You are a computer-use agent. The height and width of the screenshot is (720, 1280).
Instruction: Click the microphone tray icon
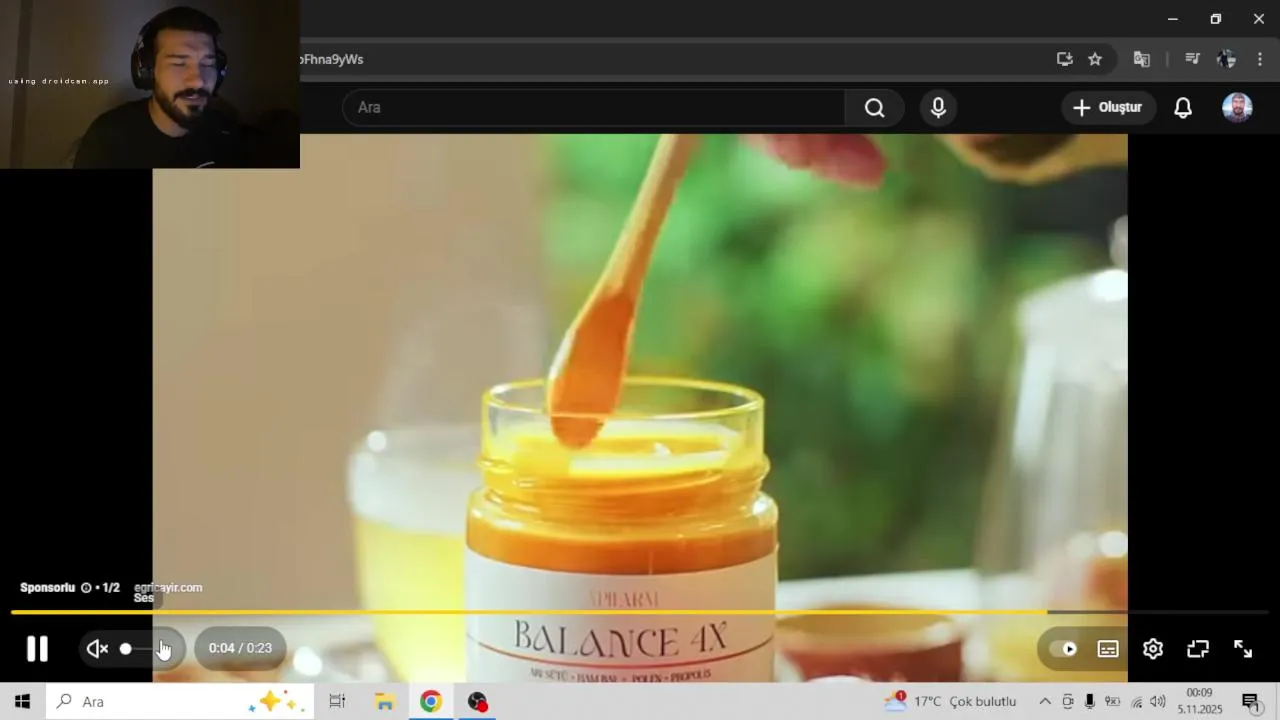pos(1090,702)
